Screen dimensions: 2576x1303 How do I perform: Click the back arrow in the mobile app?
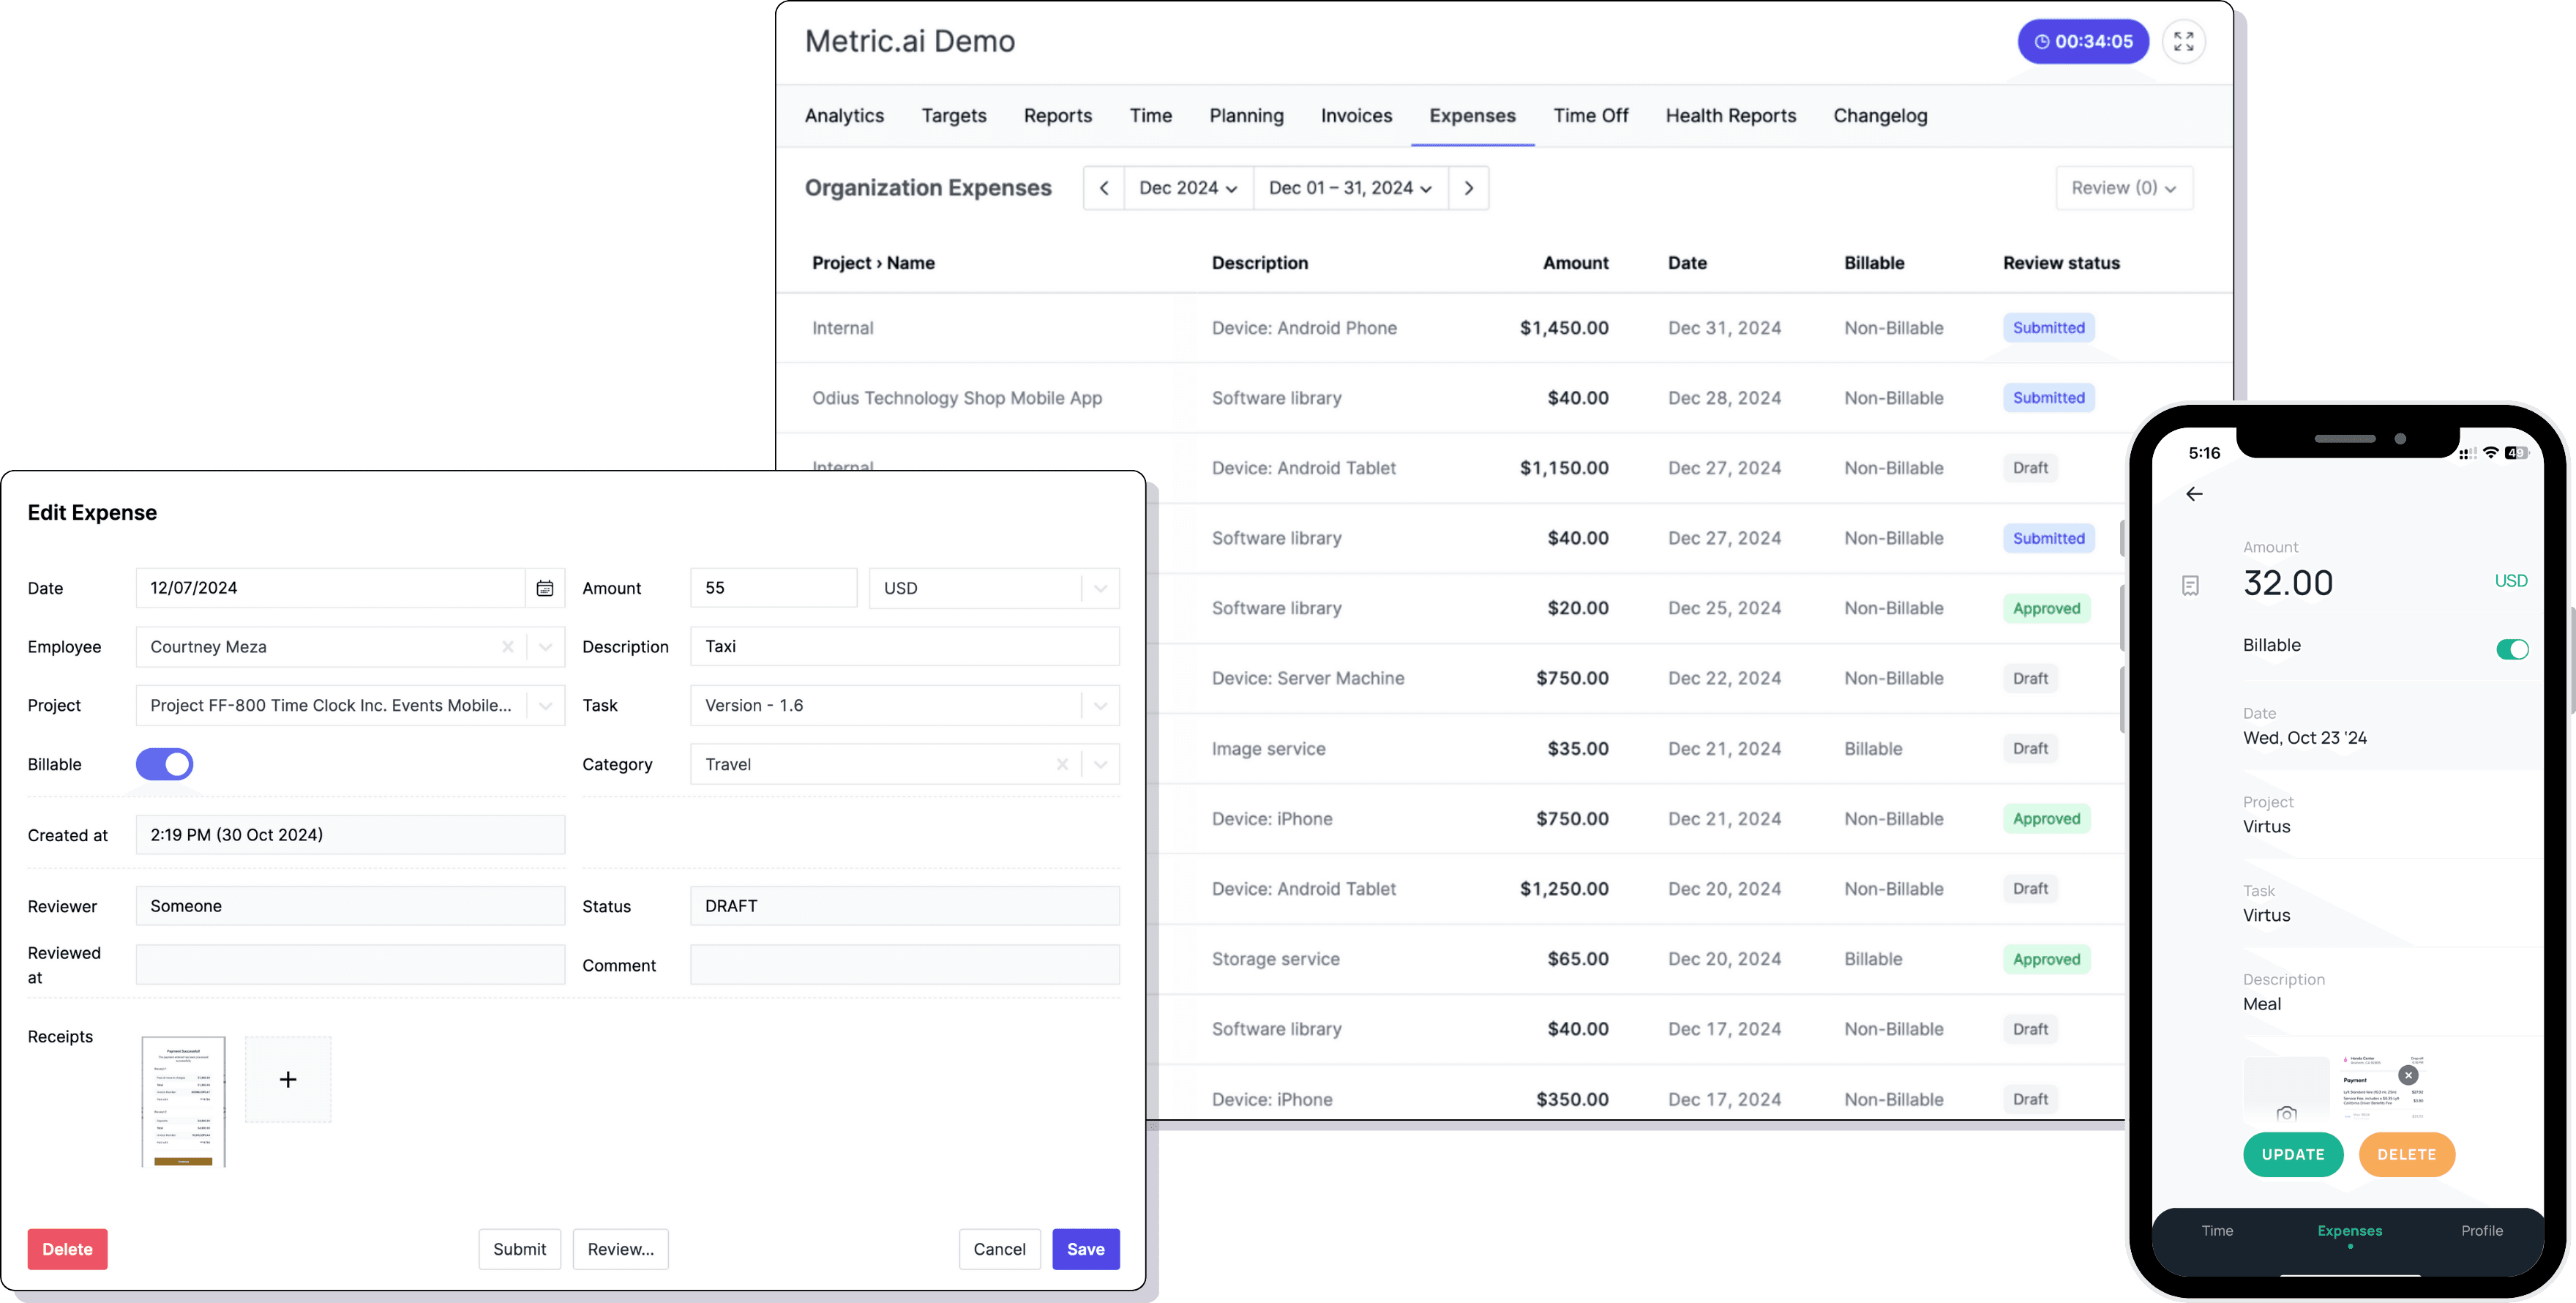[2195, 494]
